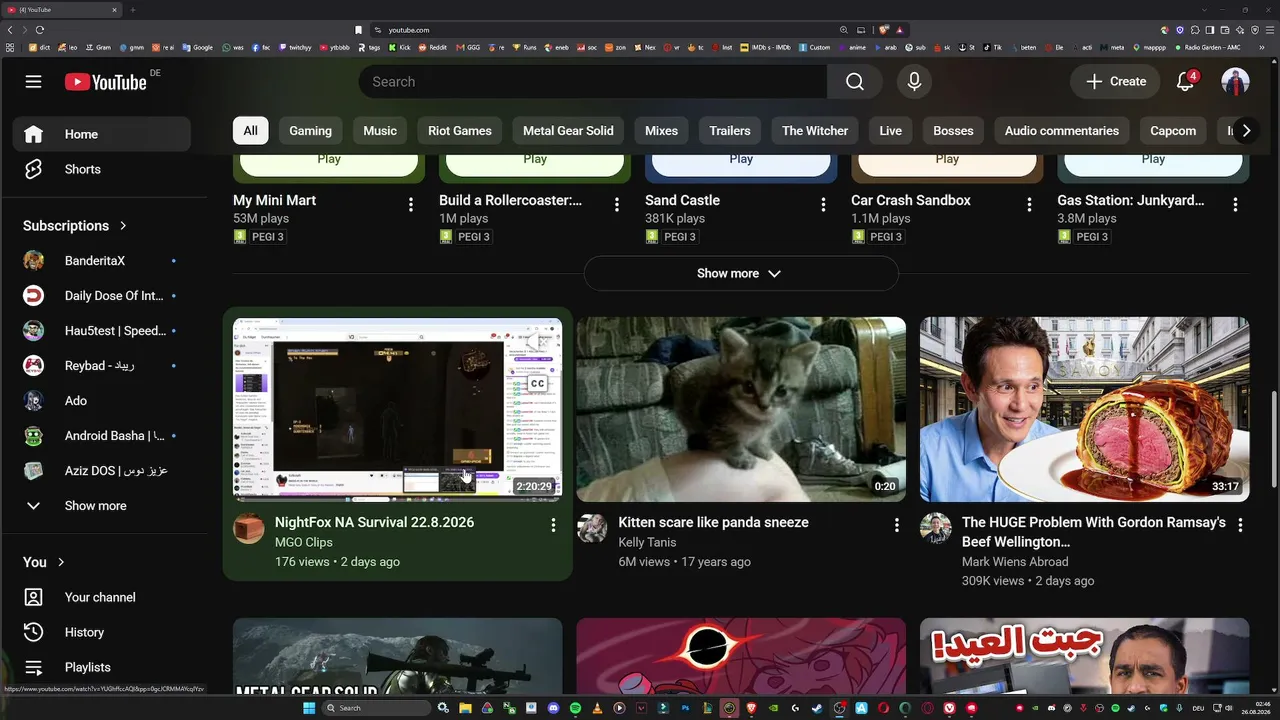The height and width of the screenshot is (720, 1280).
Task: Expand Show more subscriptions
Action: [x=101, y=506]
